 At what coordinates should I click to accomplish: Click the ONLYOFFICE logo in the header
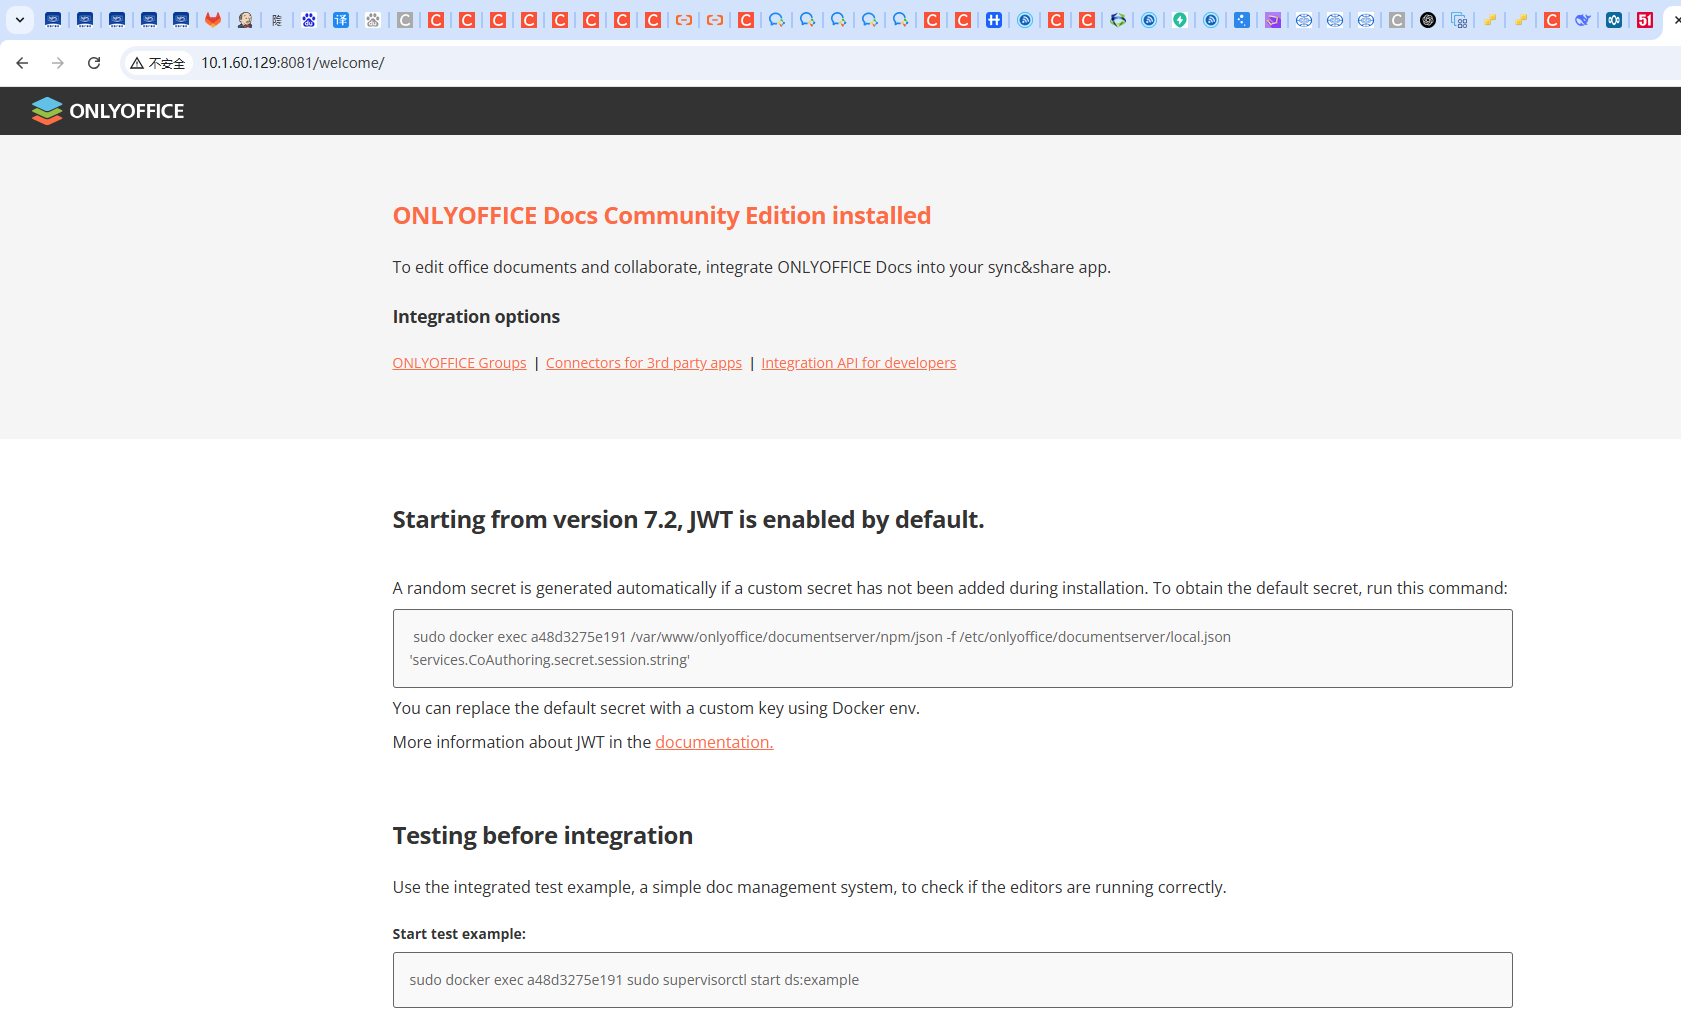pos(108,111)
